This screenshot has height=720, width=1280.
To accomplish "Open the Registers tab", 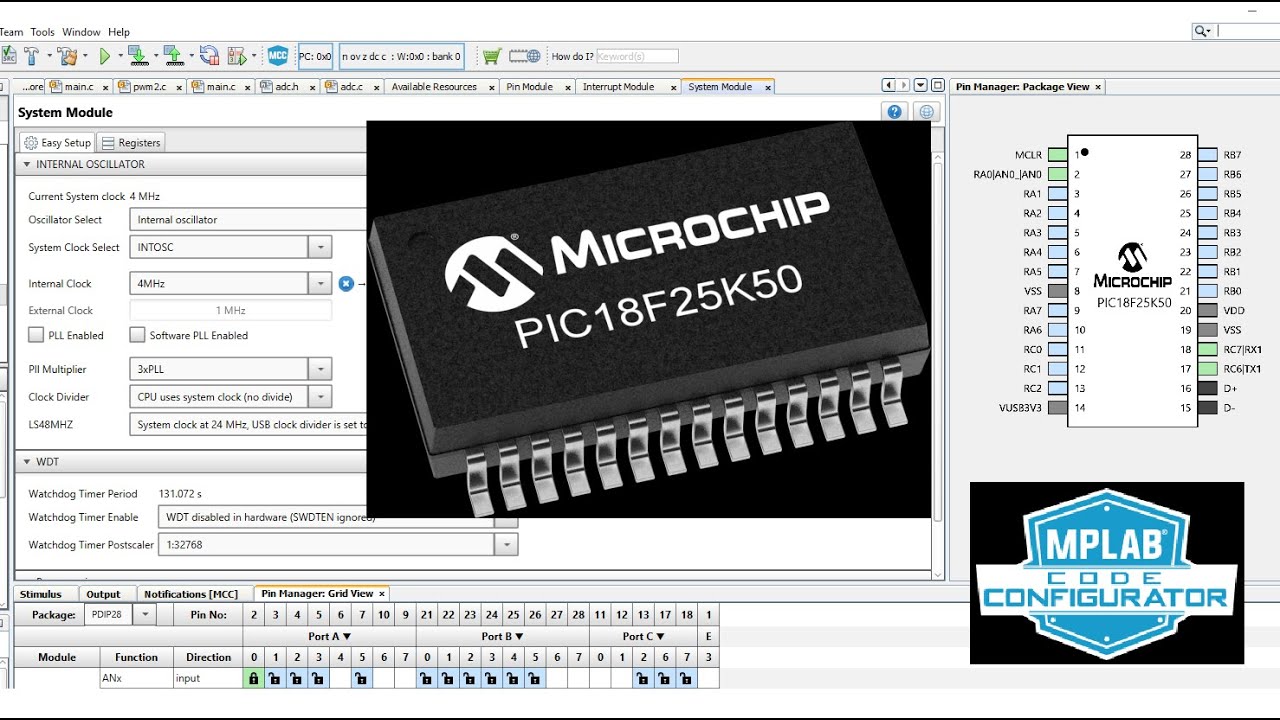I will click(131, 143).
